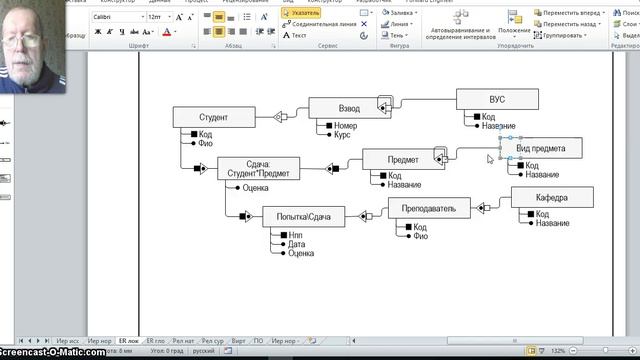Decrease font size with the small A
640x360 pixels.
190,17
